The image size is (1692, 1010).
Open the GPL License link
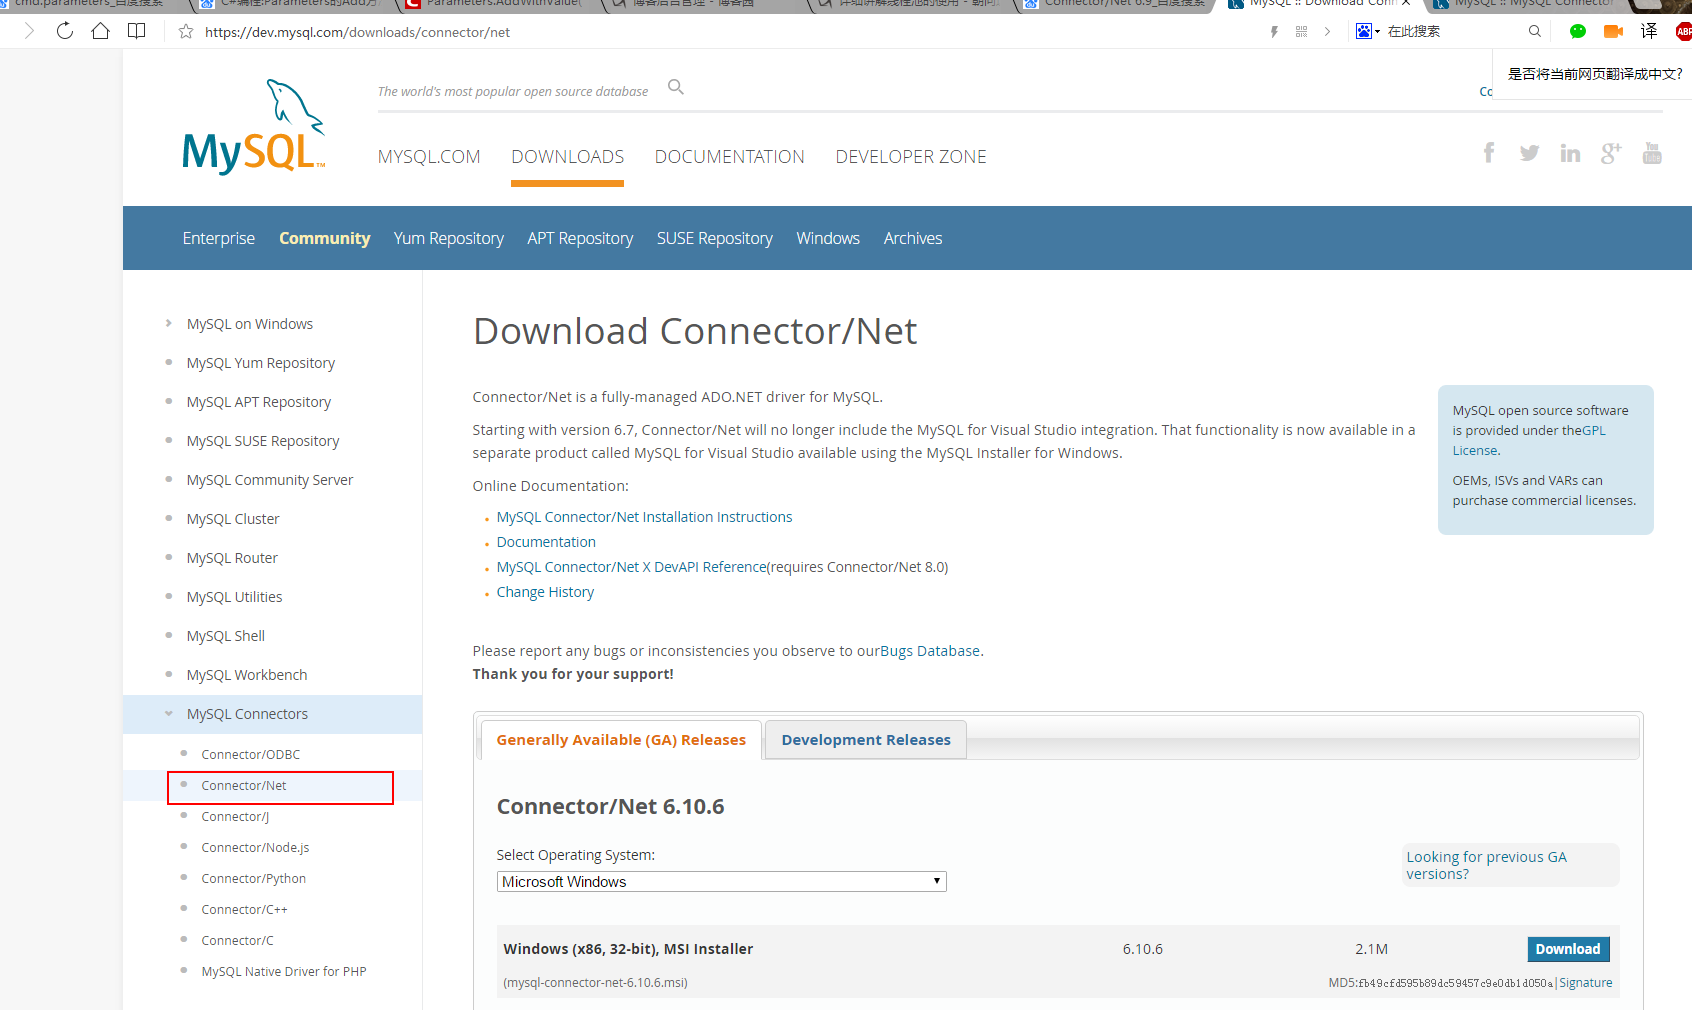[1529, 440]
